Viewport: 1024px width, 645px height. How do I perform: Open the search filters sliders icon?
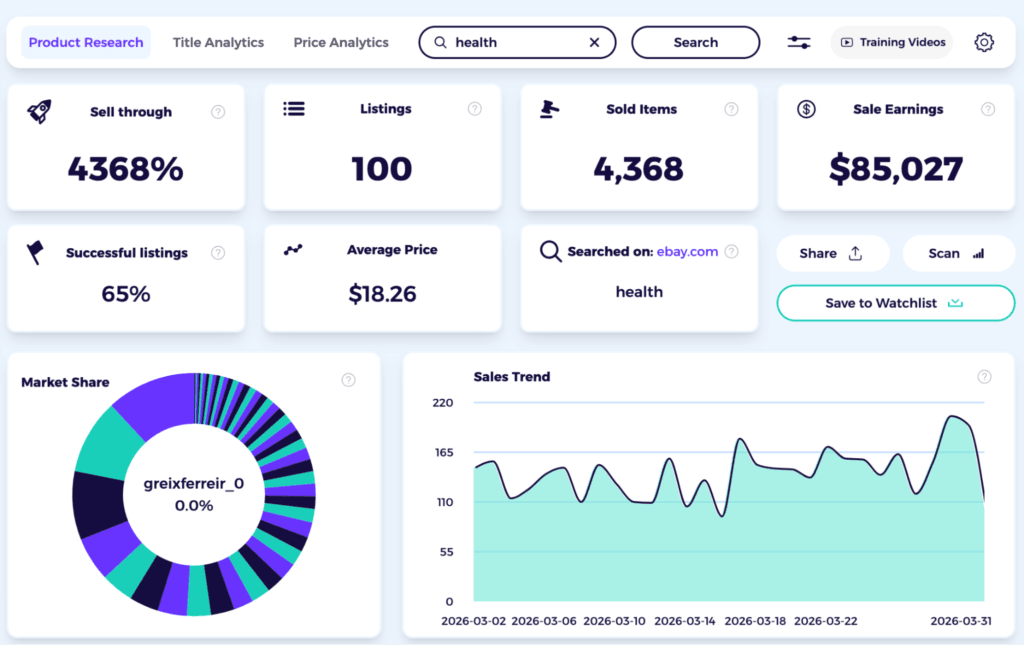[x=797, y=42]
